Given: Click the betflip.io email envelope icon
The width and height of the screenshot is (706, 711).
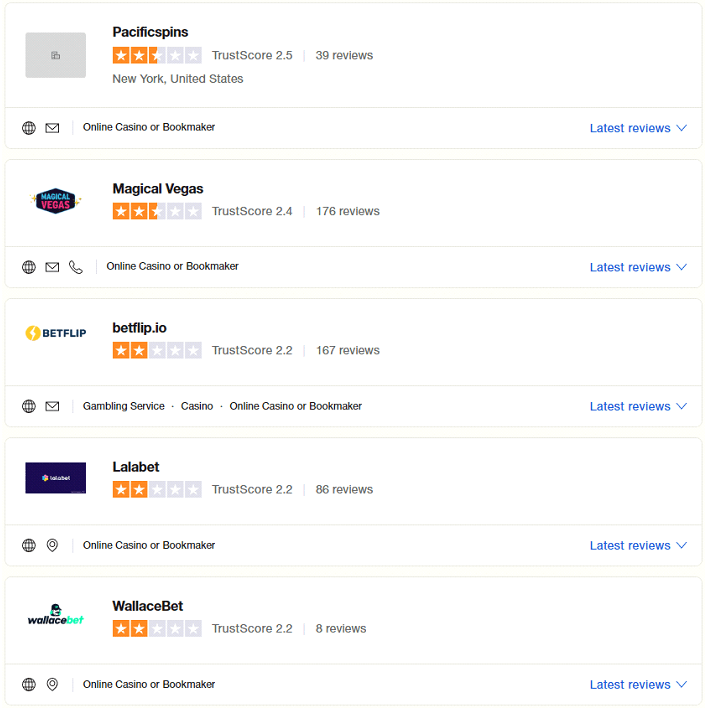Looking at the screenshot, I should coord(52,406).
